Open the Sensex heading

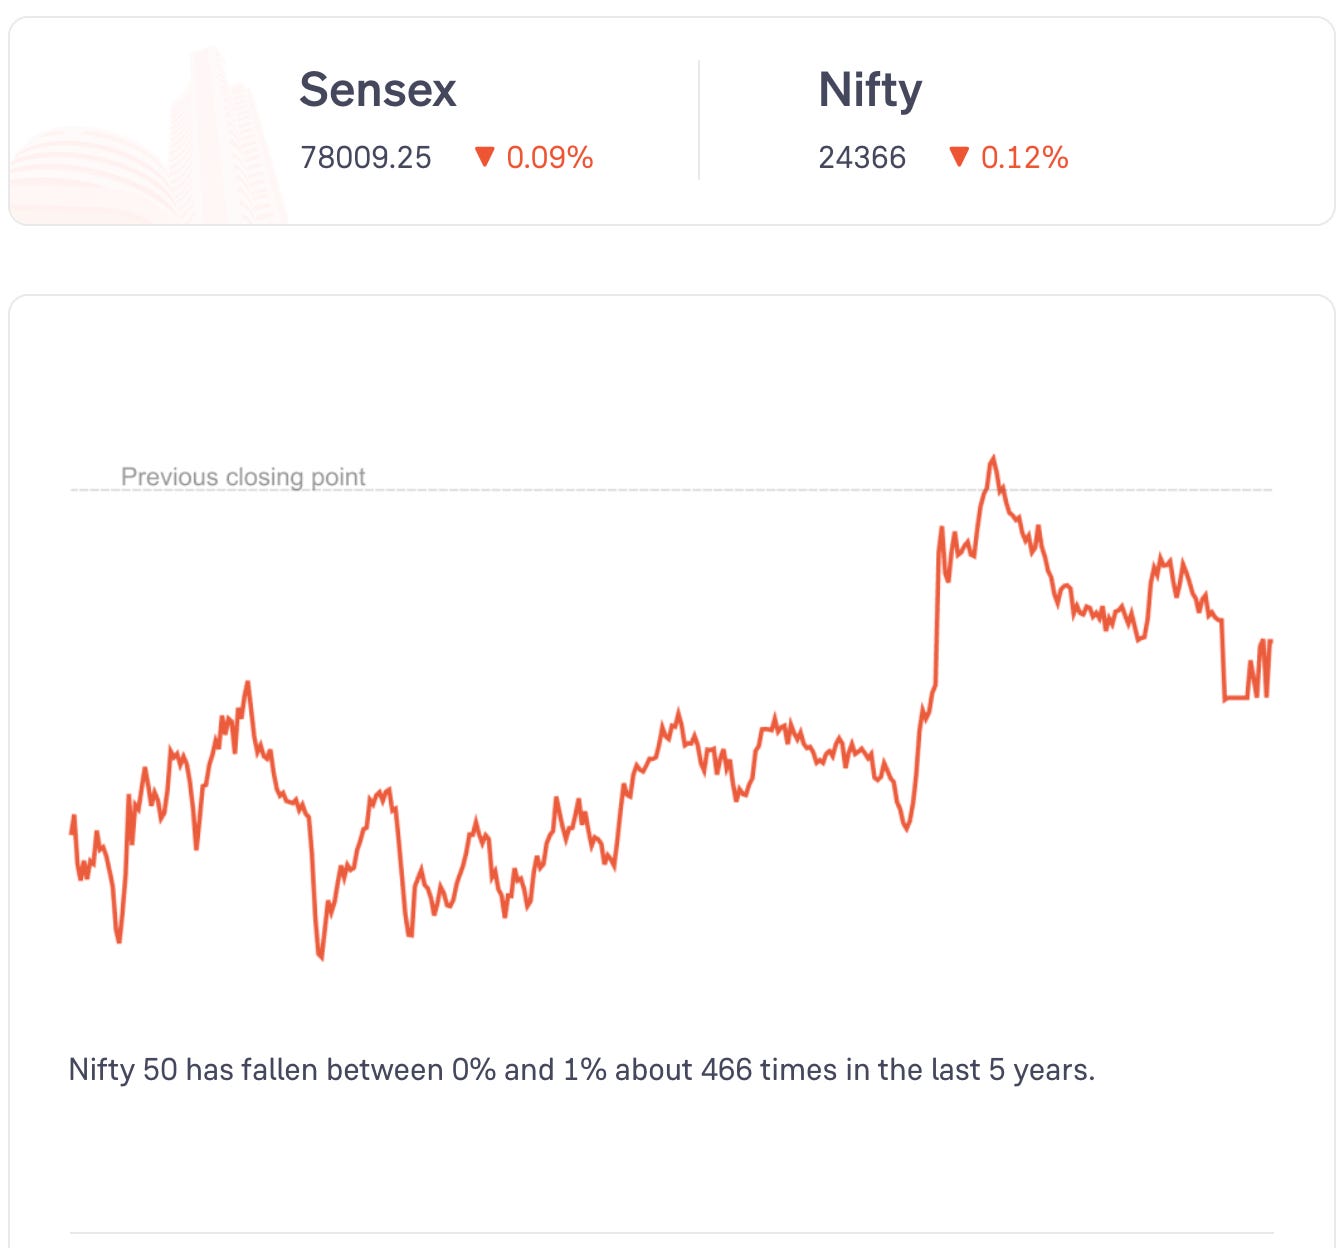click(378, 90)
